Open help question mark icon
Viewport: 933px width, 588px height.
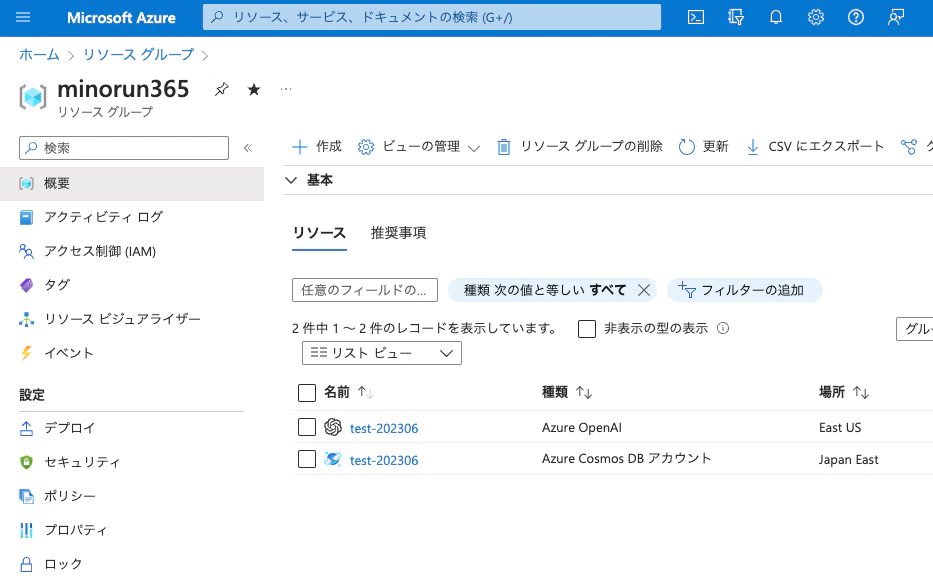tap(856, 17)
